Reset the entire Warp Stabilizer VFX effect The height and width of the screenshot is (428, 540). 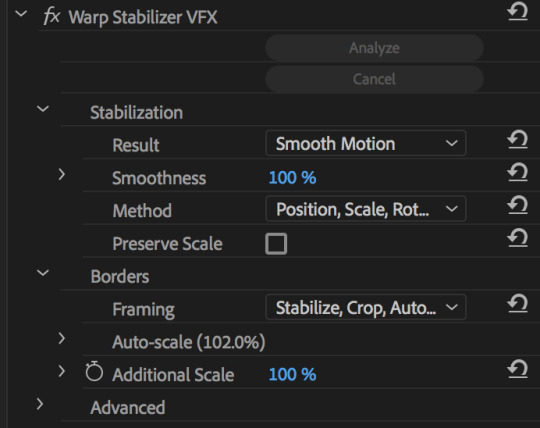(518, 11)
